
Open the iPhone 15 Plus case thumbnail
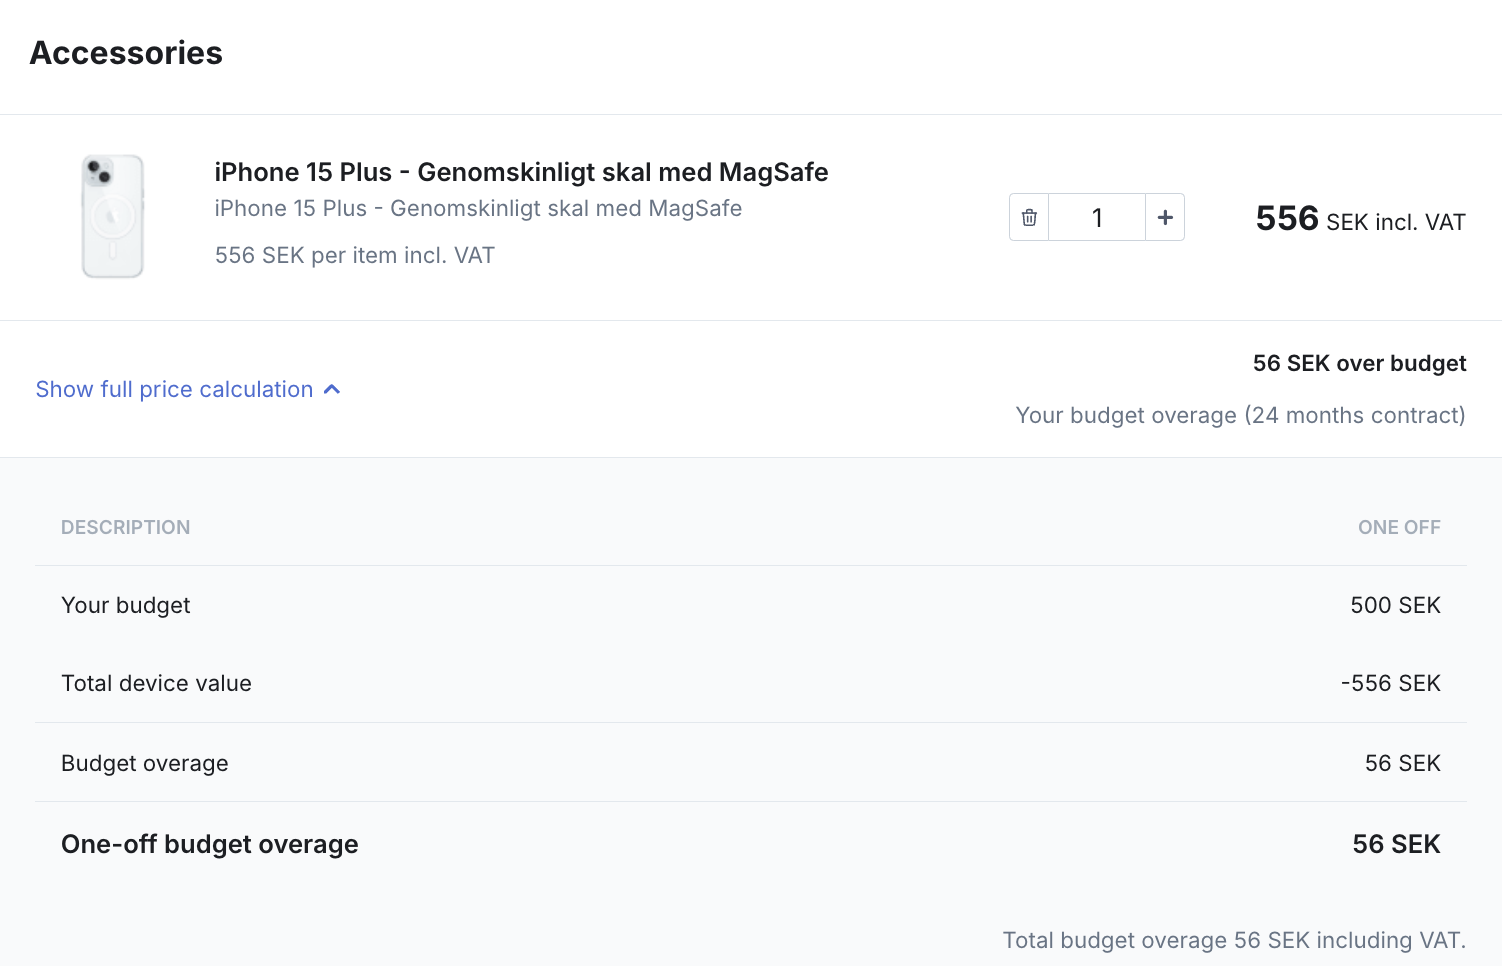[113, 216]
